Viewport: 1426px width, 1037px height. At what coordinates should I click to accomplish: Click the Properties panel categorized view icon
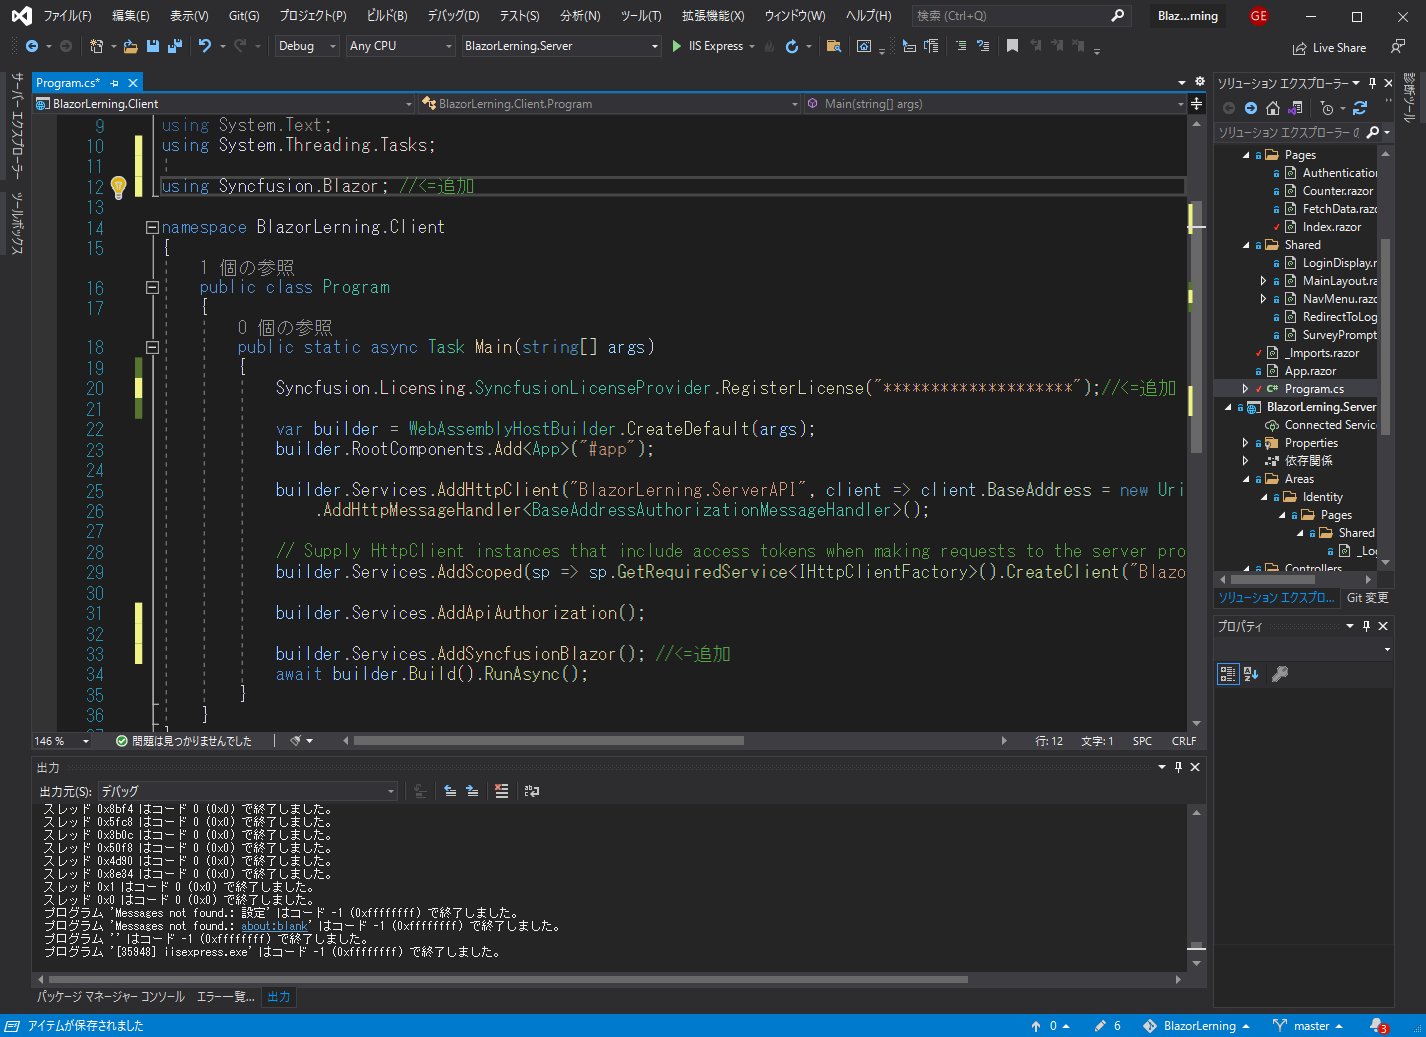pyautogui.click(x=1228, y=674)
